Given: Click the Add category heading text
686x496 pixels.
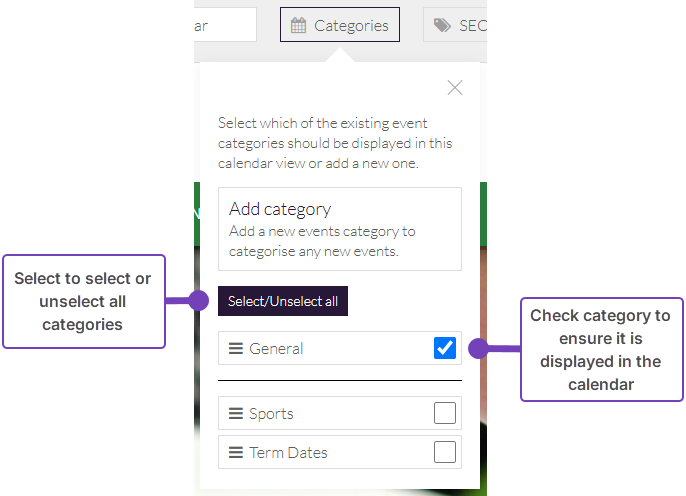Looking at the screenshot, I should click(280, 209).
